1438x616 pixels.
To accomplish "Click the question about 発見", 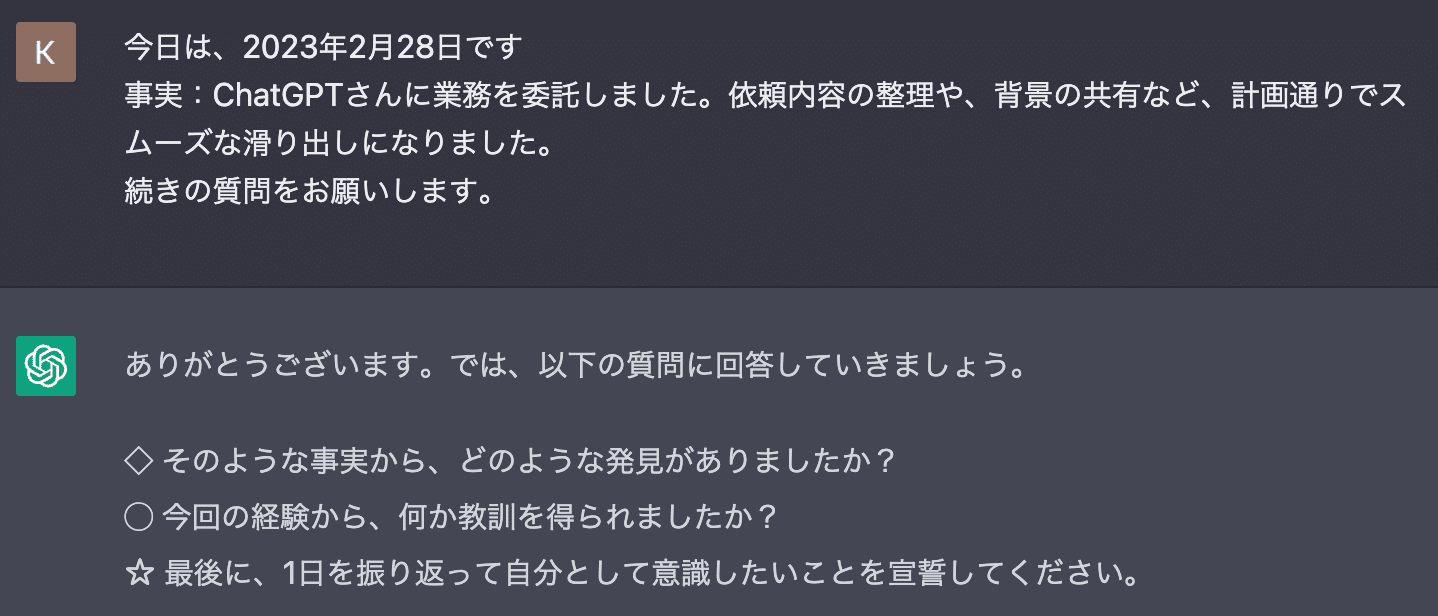I will [528, 461].
